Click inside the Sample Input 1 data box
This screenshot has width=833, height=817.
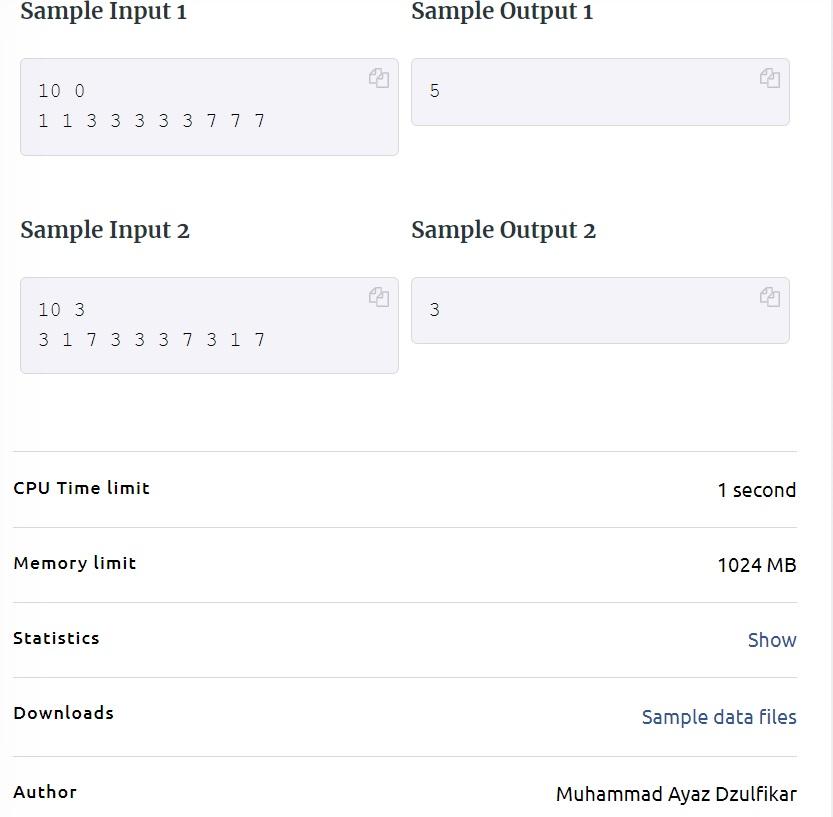click(209, 107)
